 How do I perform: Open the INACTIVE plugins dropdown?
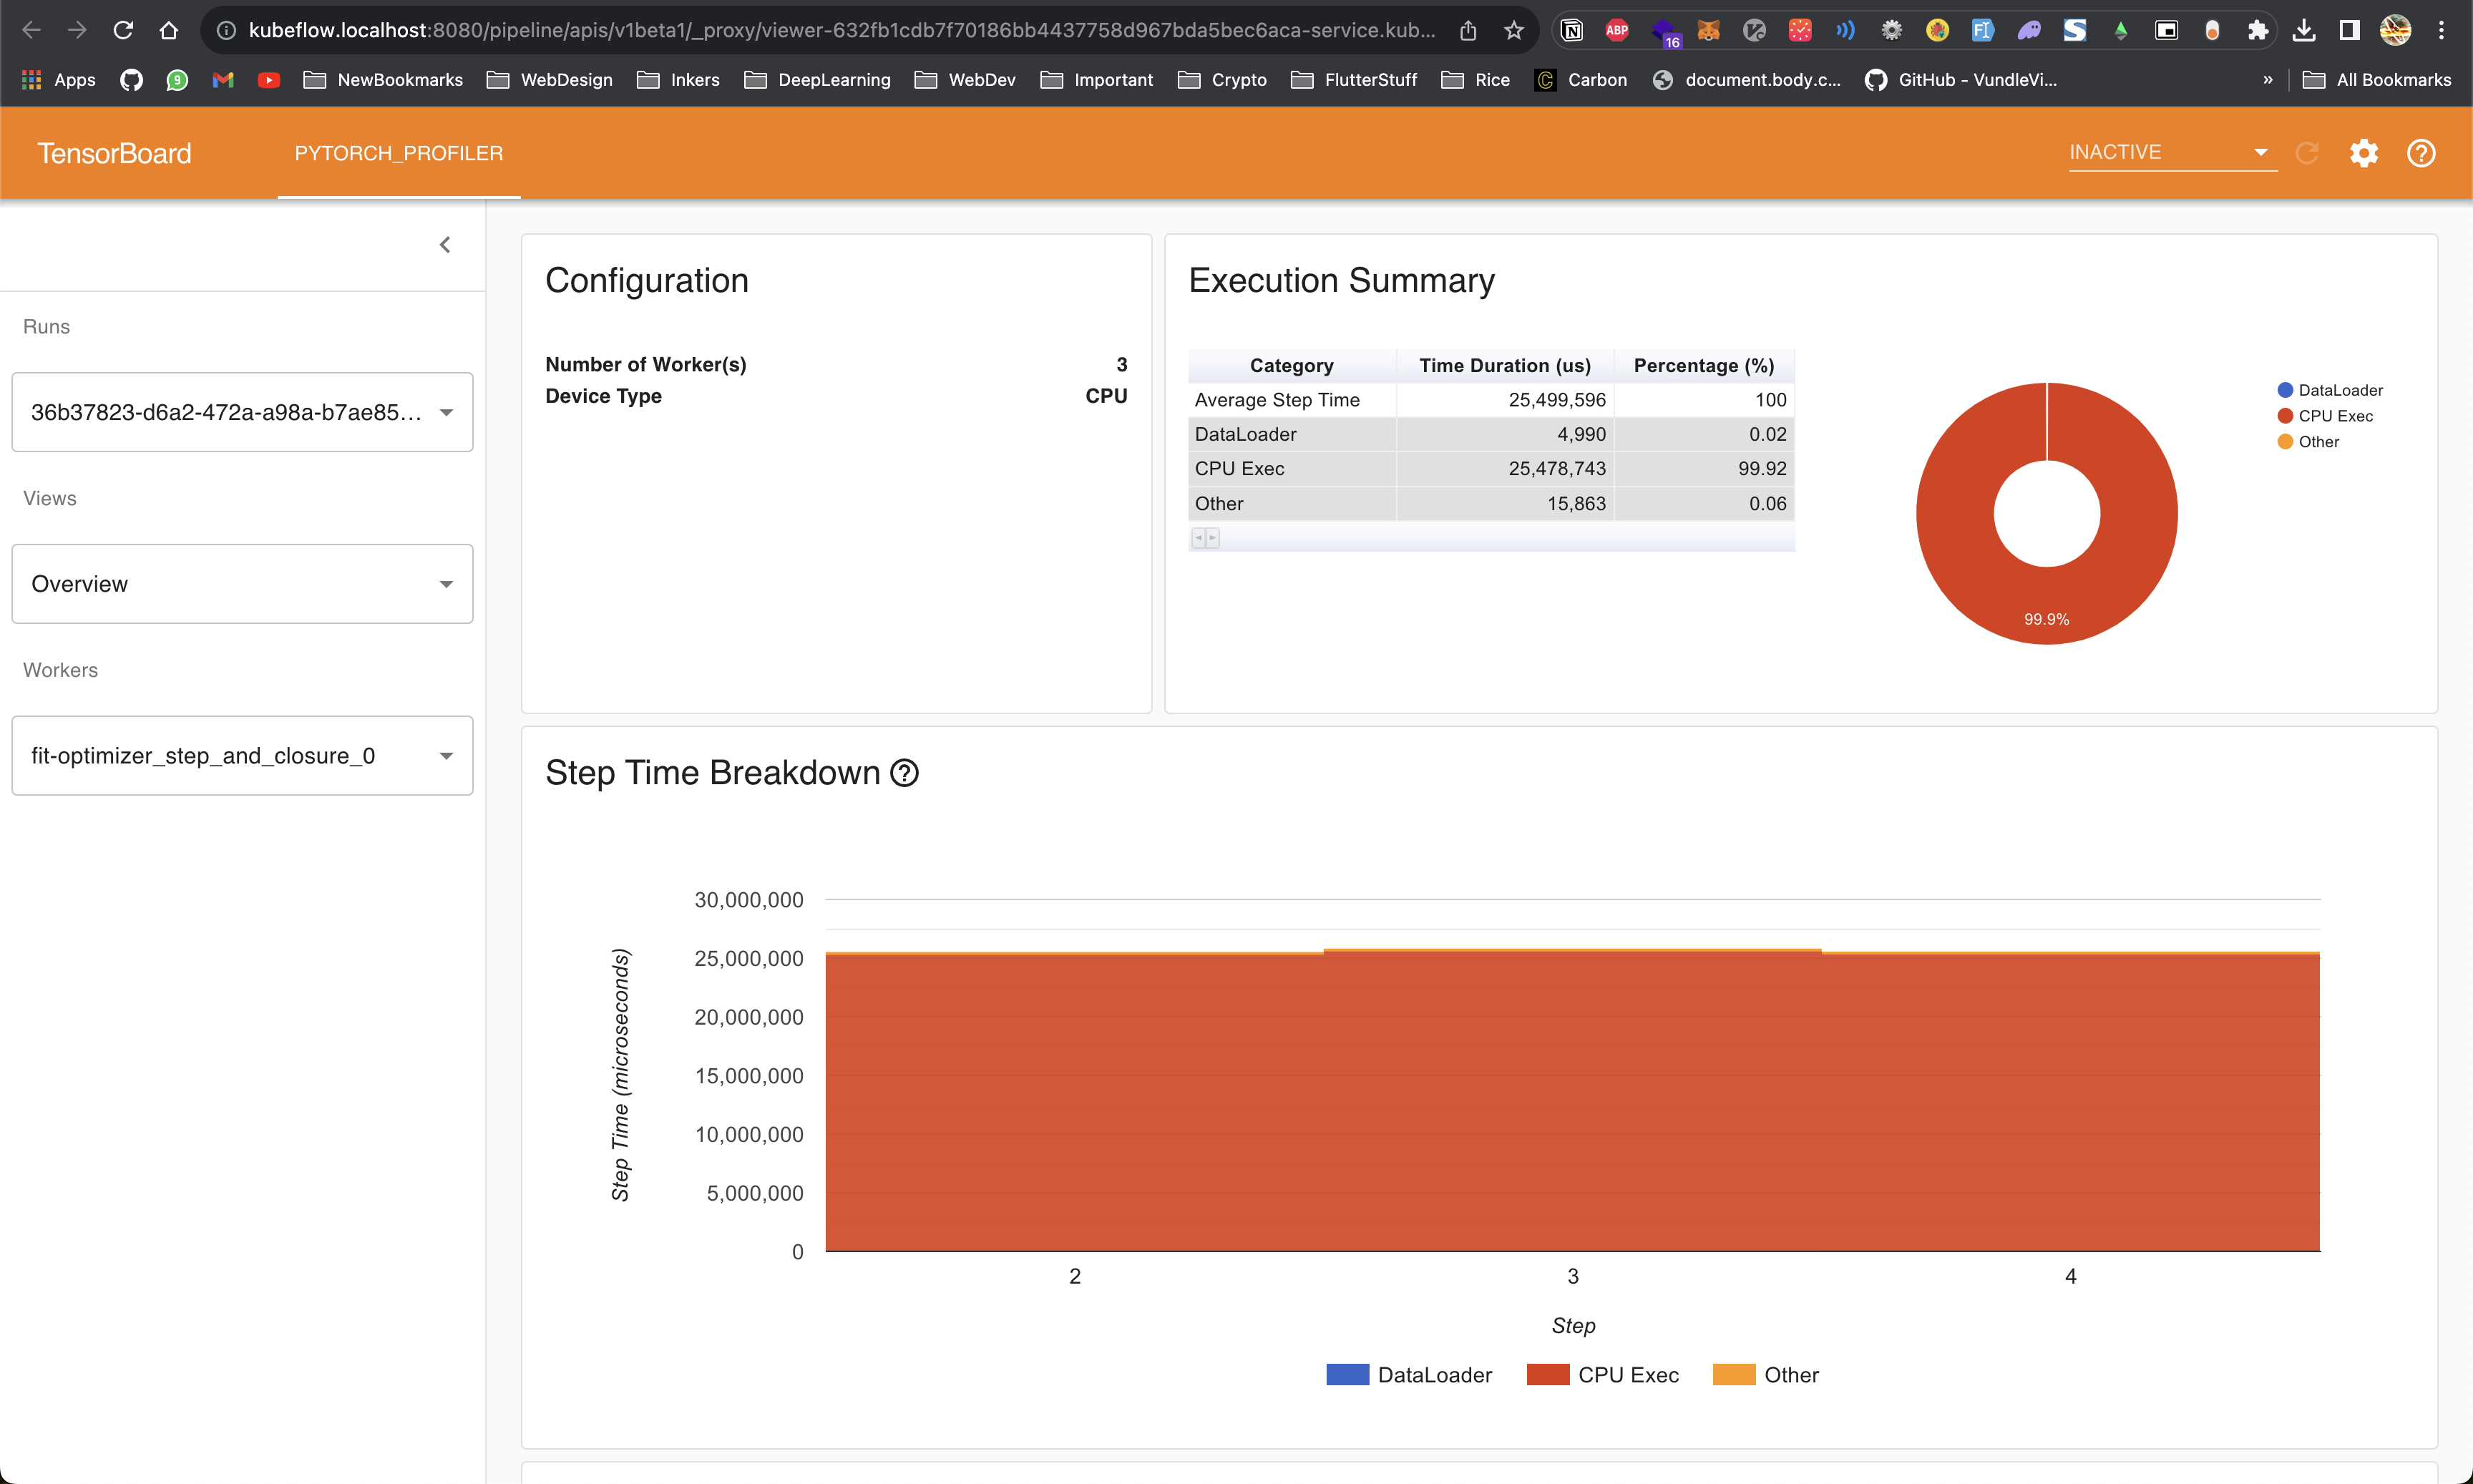2171,152
